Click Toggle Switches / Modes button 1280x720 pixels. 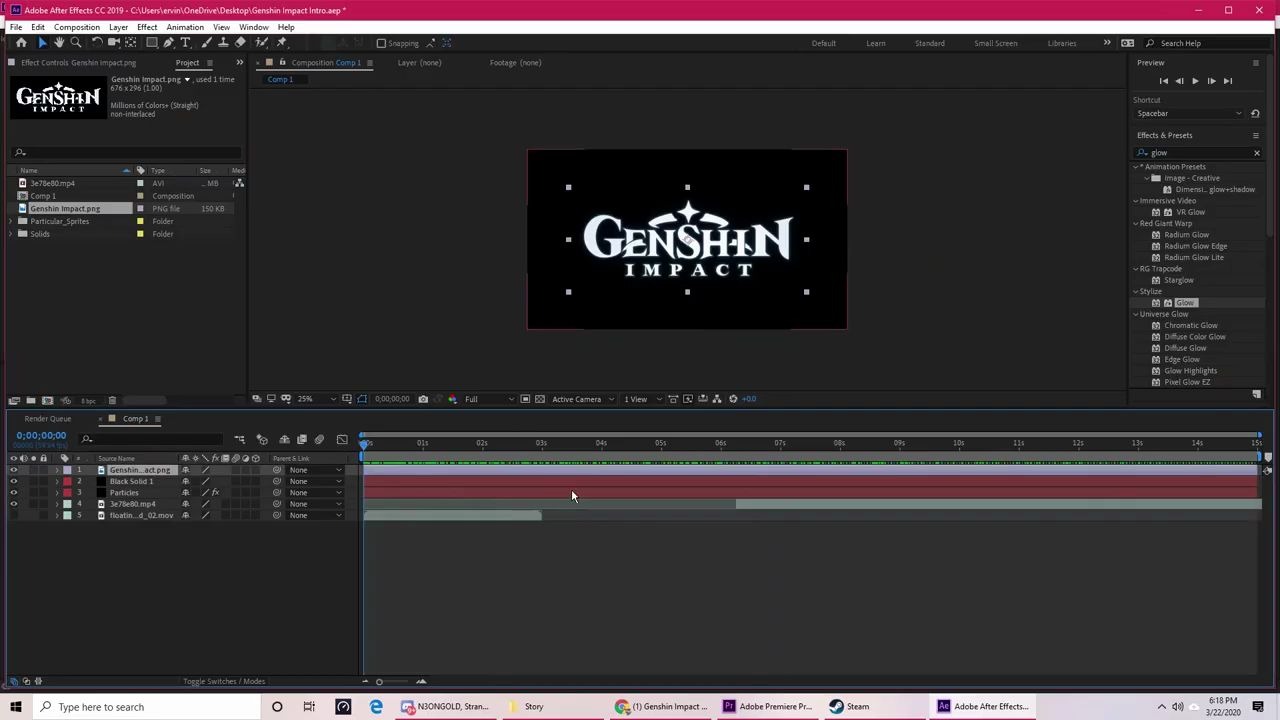(224, 682)
